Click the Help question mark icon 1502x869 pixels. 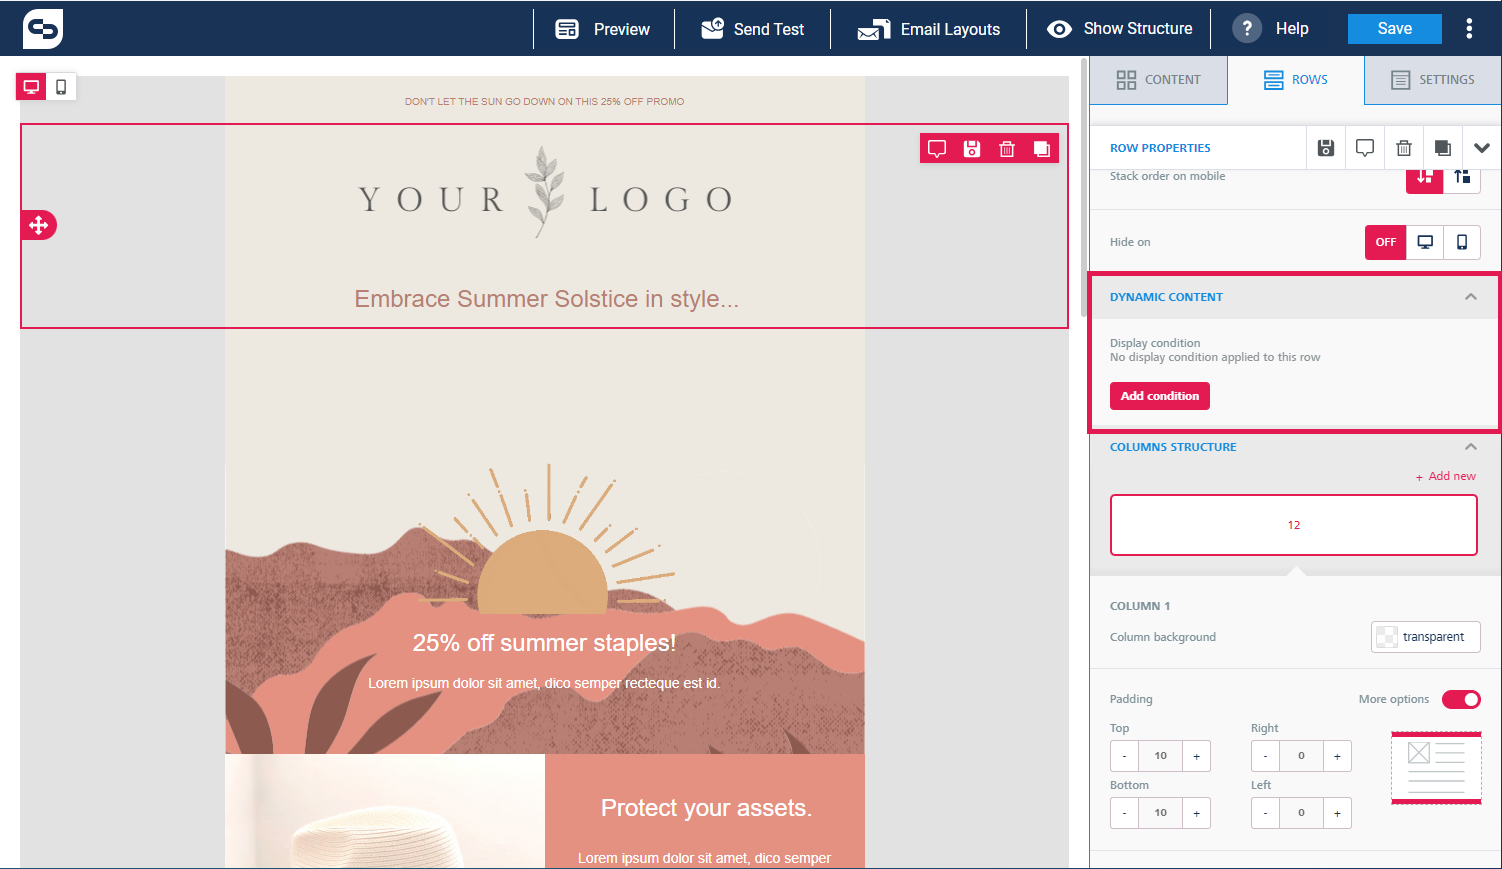(x=1247, y=29)
